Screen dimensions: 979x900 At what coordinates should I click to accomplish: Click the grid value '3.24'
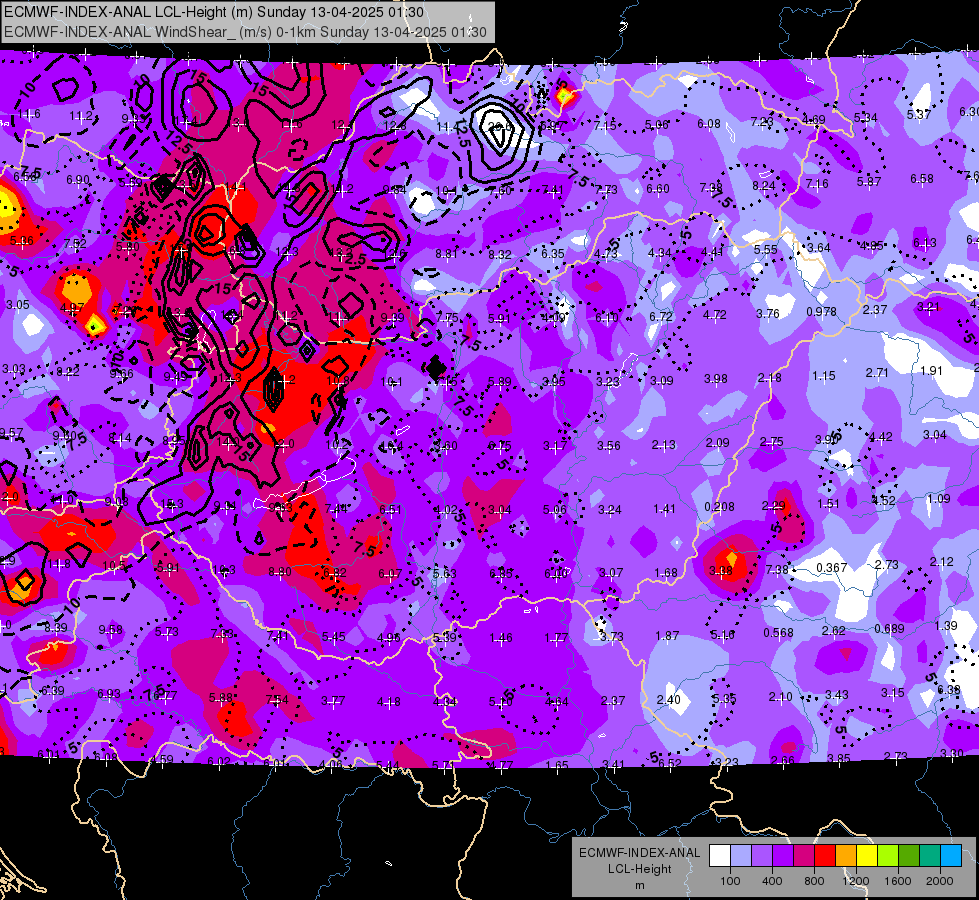[x=610, y=510]
